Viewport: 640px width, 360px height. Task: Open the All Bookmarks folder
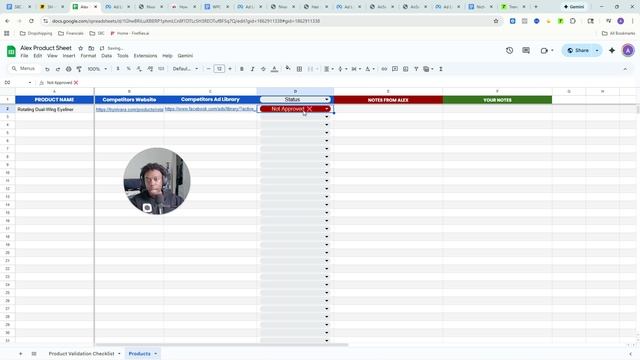618,33
